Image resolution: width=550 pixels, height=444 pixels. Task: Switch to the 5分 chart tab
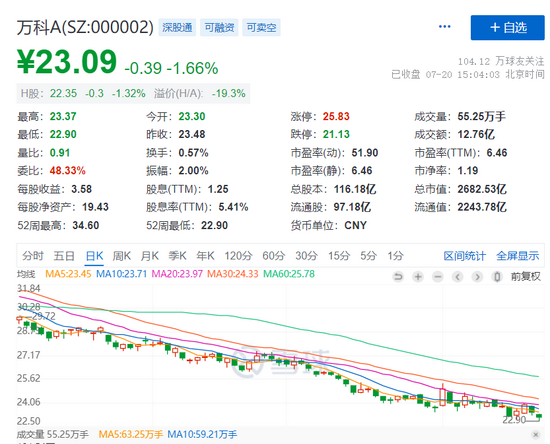[x=368, y=256]
